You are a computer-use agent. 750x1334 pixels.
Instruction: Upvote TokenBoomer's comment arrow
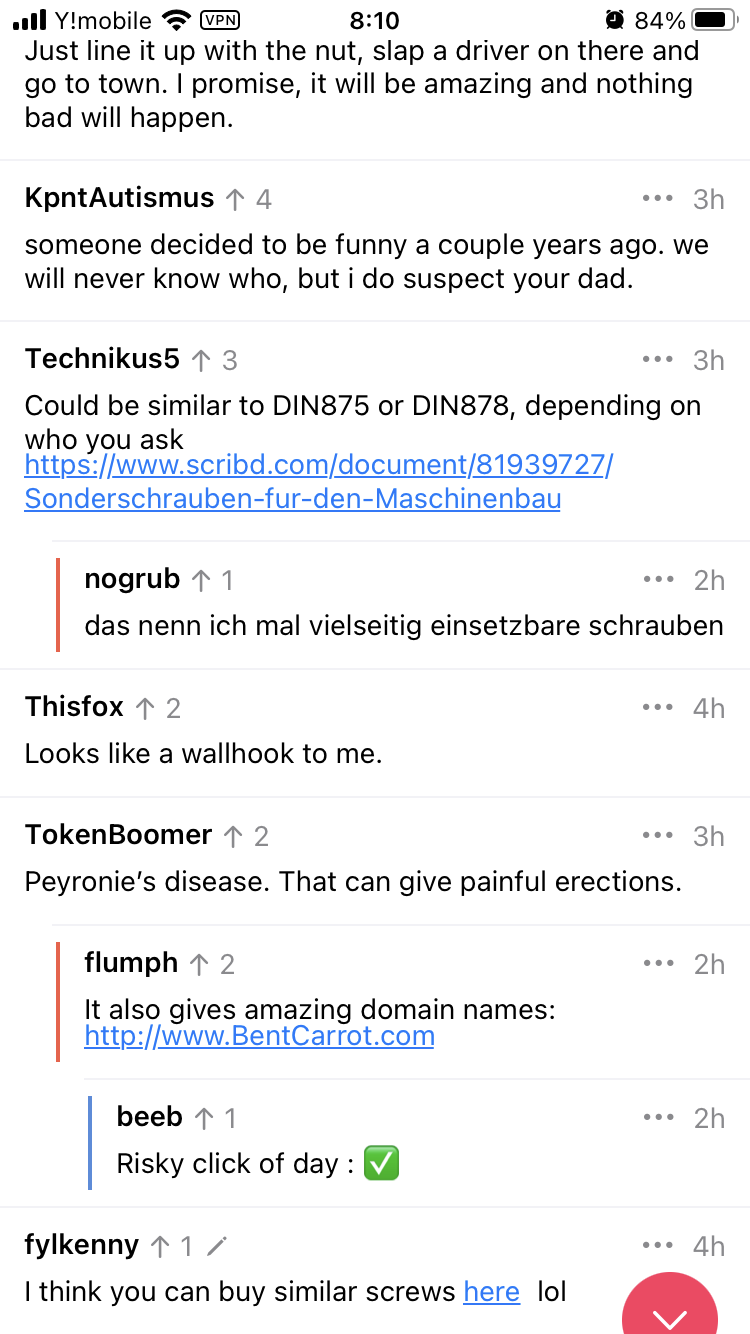pos(233,837)
